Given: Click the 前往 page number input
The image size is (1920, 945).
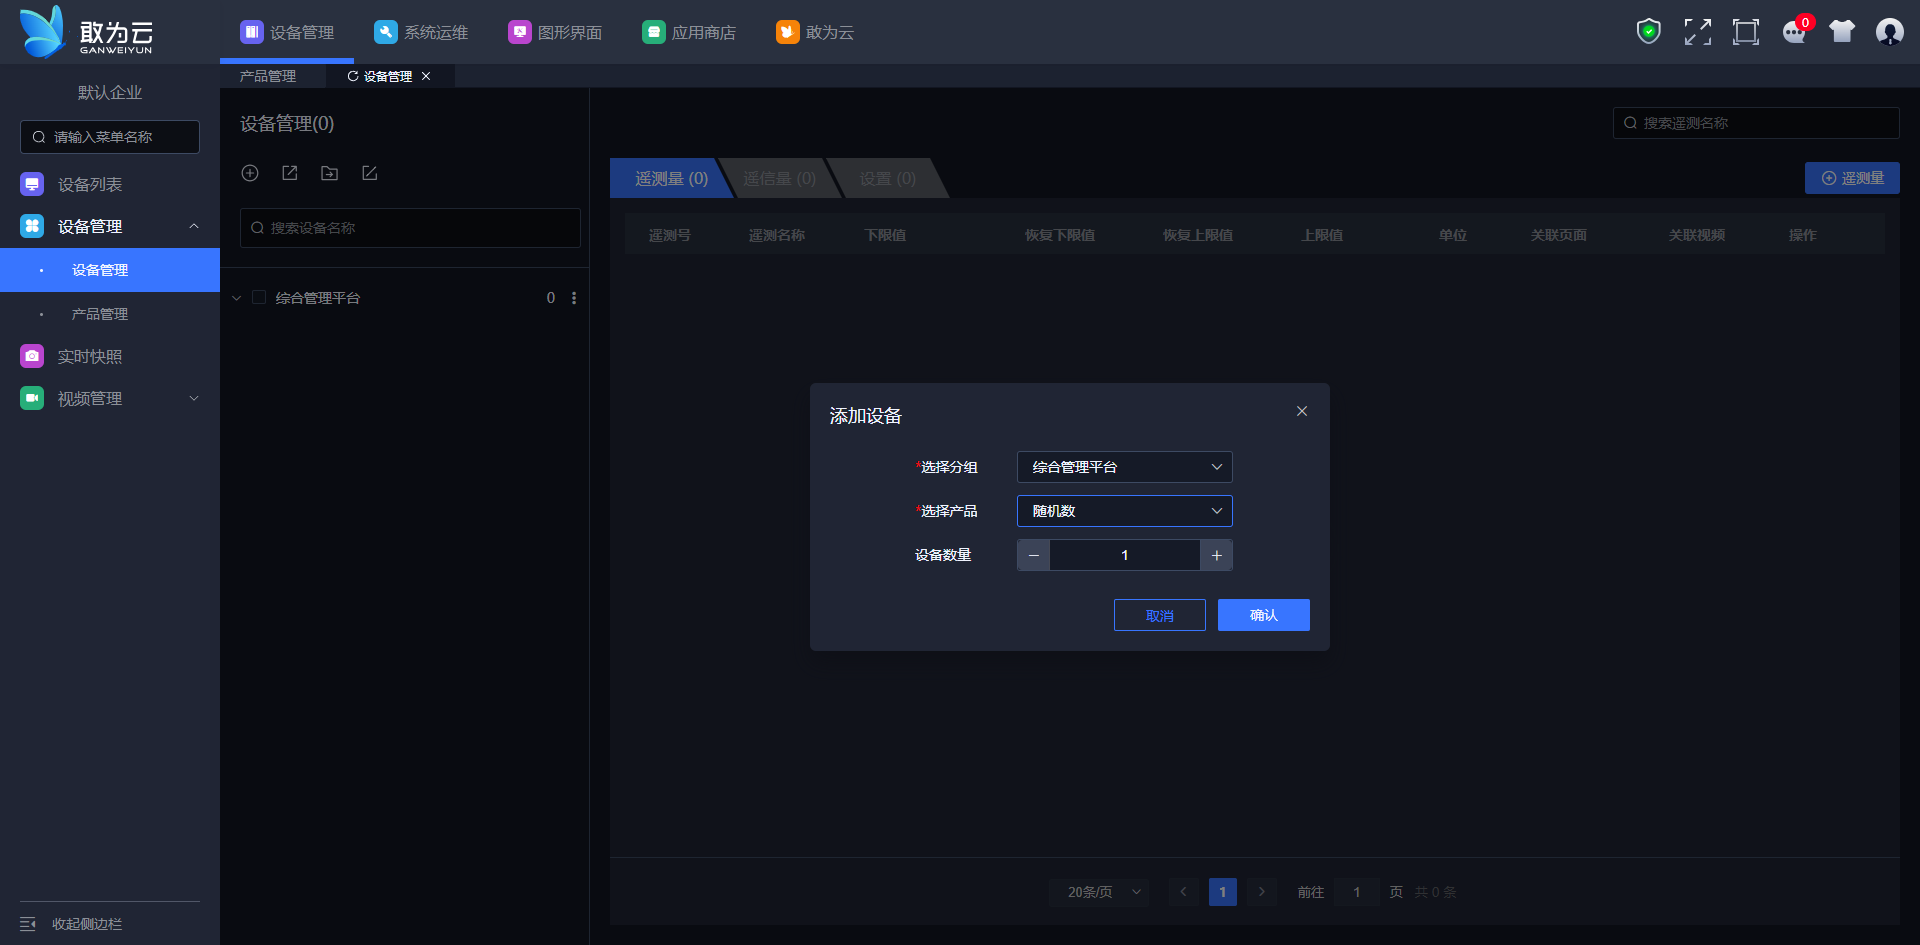Looking at the screenshot, I should (1357, 892).
